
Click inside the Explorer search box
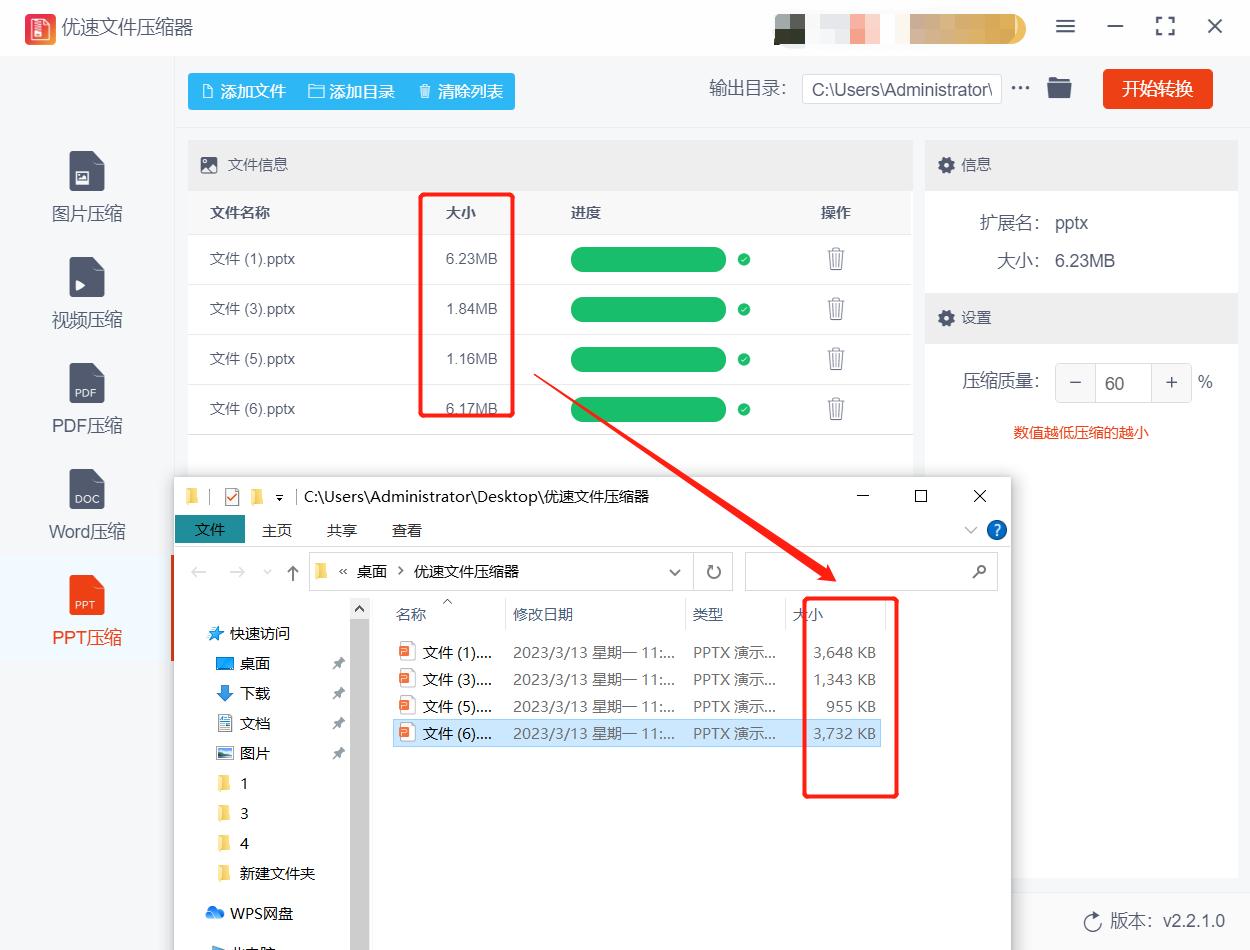tap(870, 571)
